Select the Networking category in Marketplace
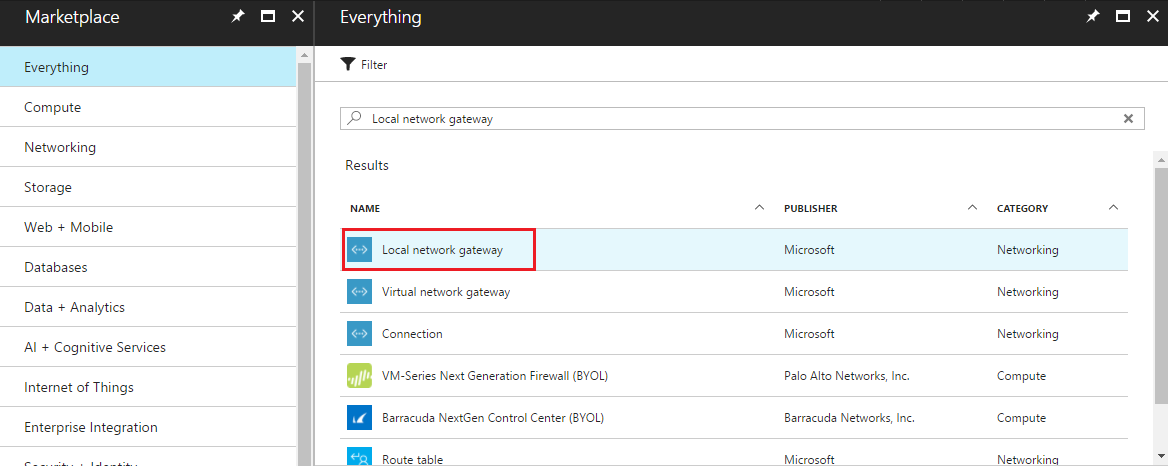This screenshot has height=466, width=1168. [x=60, y=147]
